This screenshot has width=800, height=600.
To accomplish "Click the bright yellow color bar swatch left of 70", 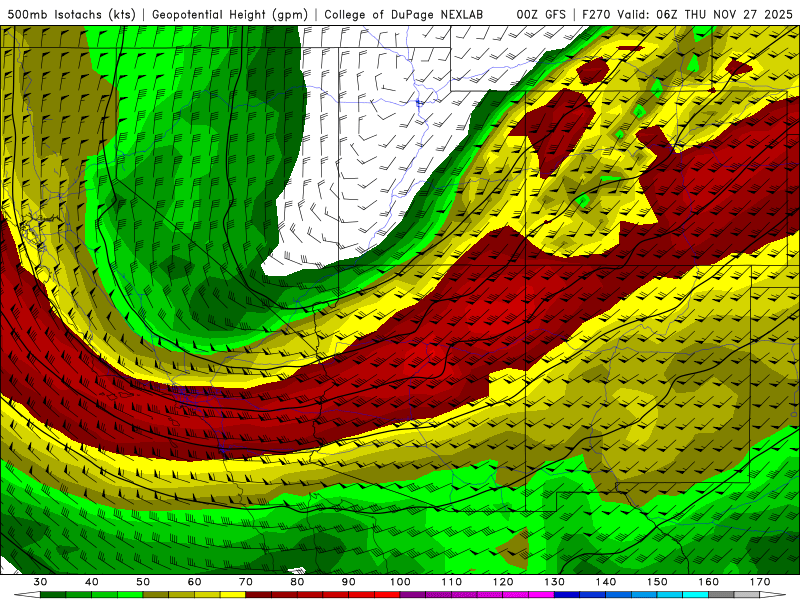I will [x=233, y=594].
